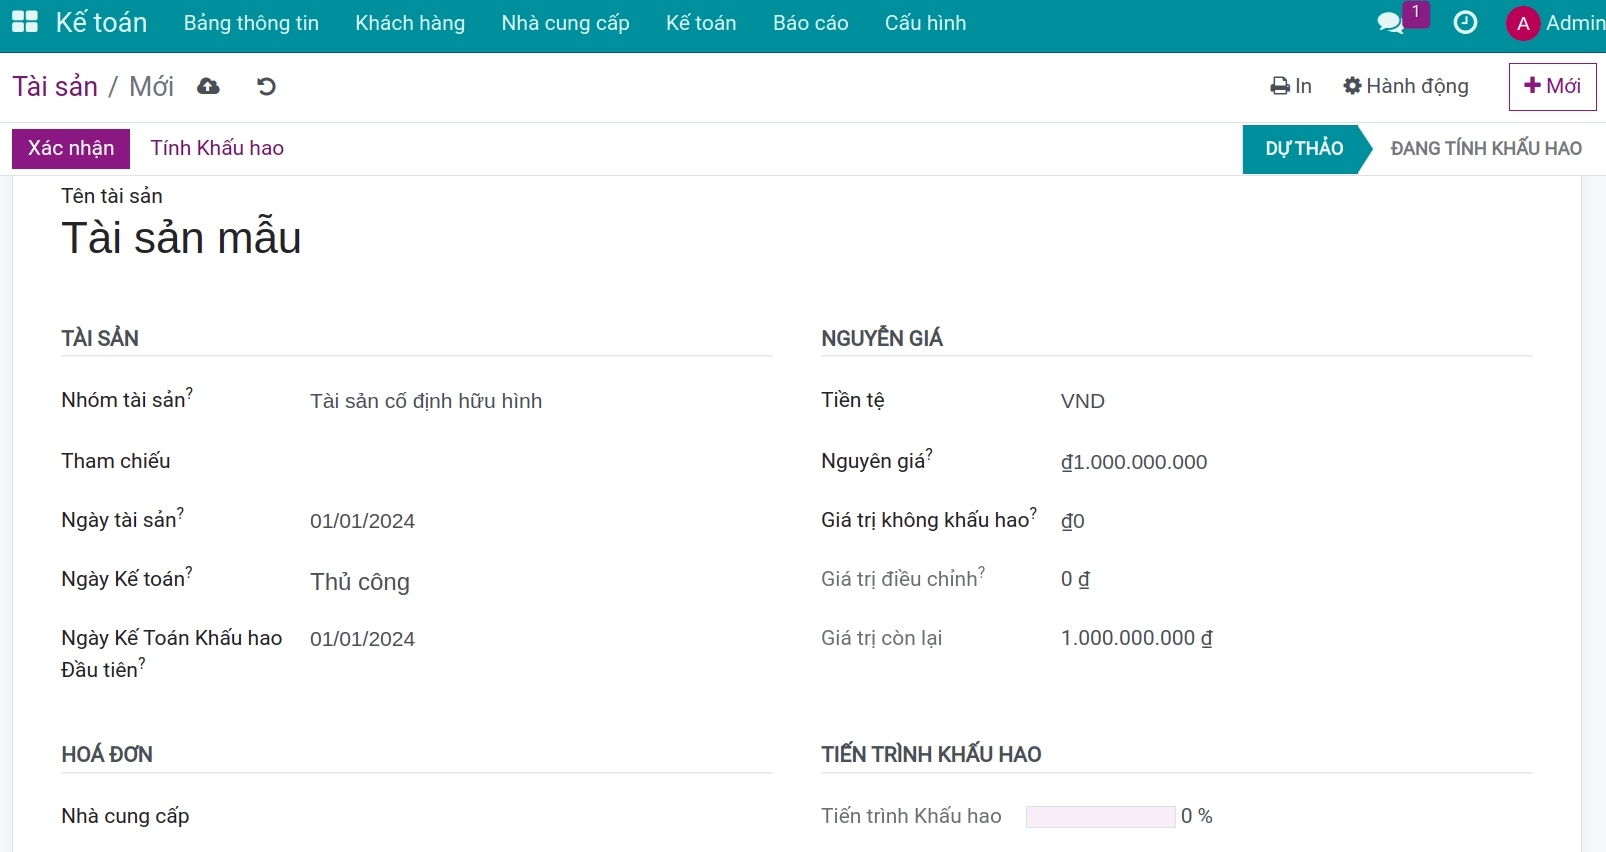Open the apps grid home menu
The image size is (1606, 852).
click(24, 22)
